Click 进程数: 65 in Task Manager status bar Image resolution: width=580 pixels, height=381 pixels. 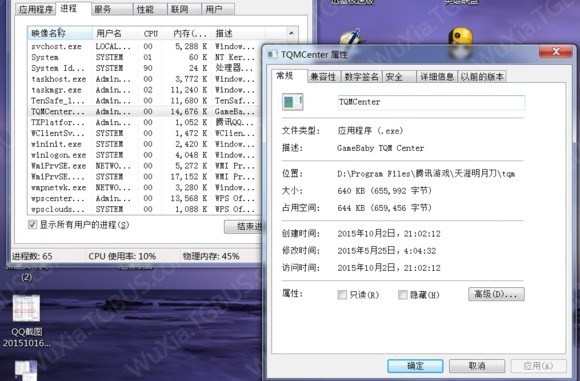click(x=32, y=256)
